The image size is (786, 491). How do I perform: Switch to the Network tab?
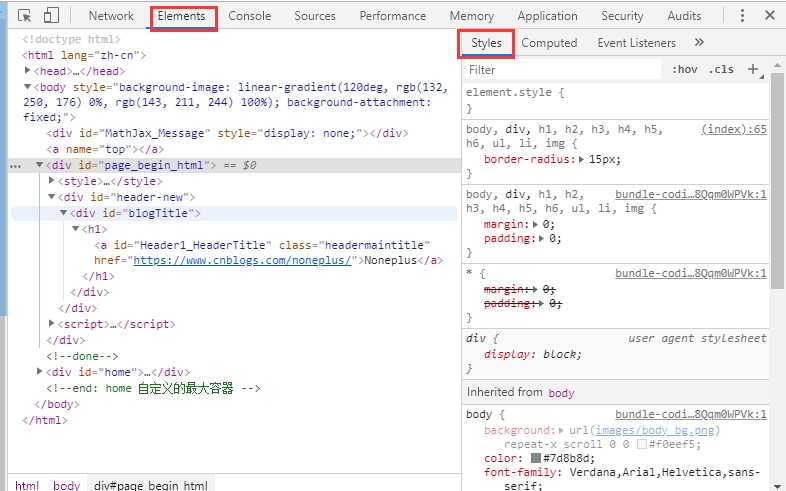tap(111, 16)
